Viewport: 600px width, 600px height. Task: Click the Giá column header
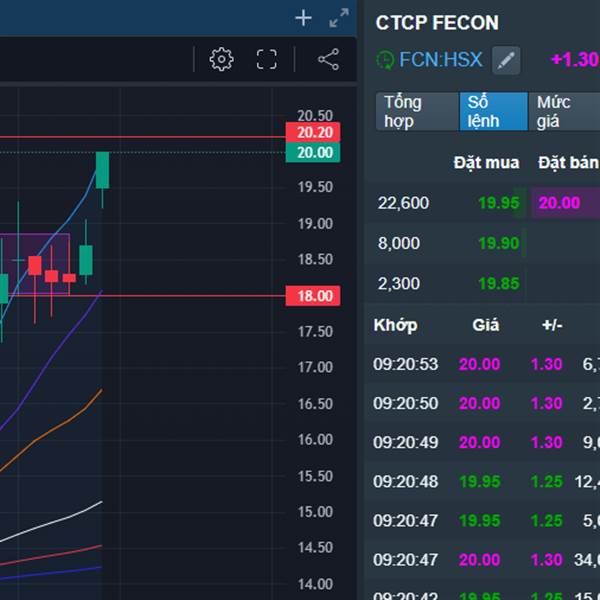pyautogui.click(x=485, y=325)
